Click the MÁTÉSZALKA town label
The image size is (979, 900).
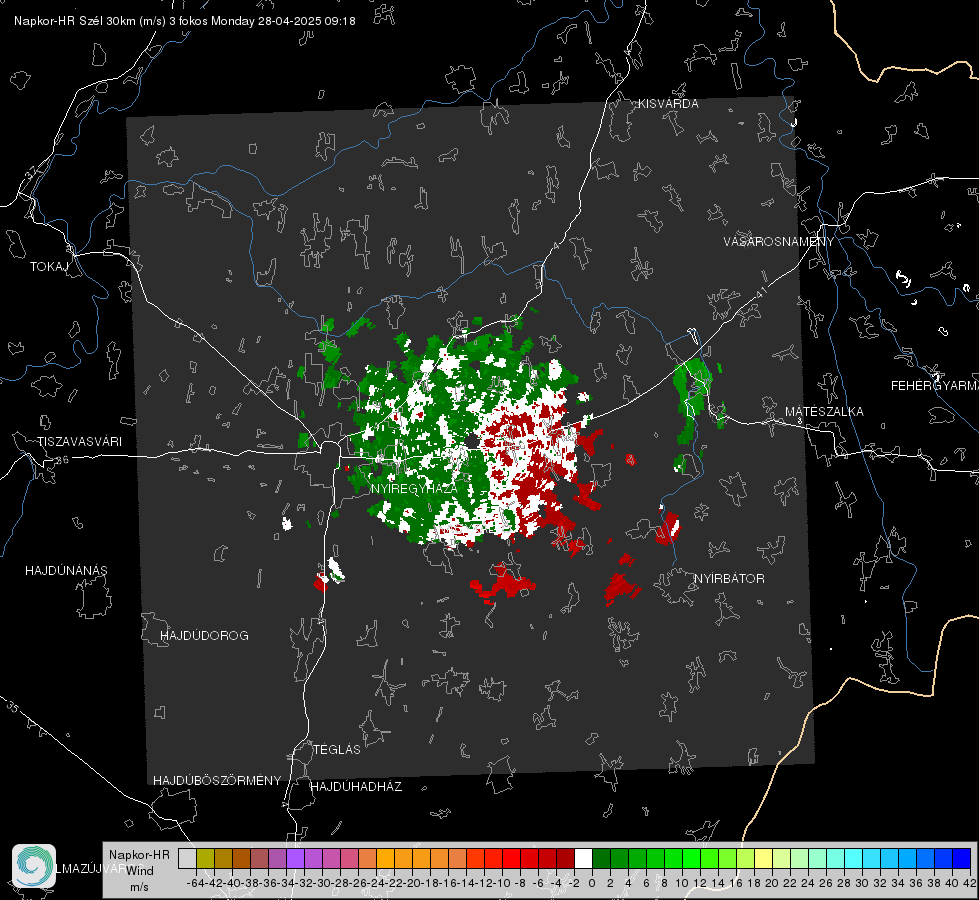824,412
